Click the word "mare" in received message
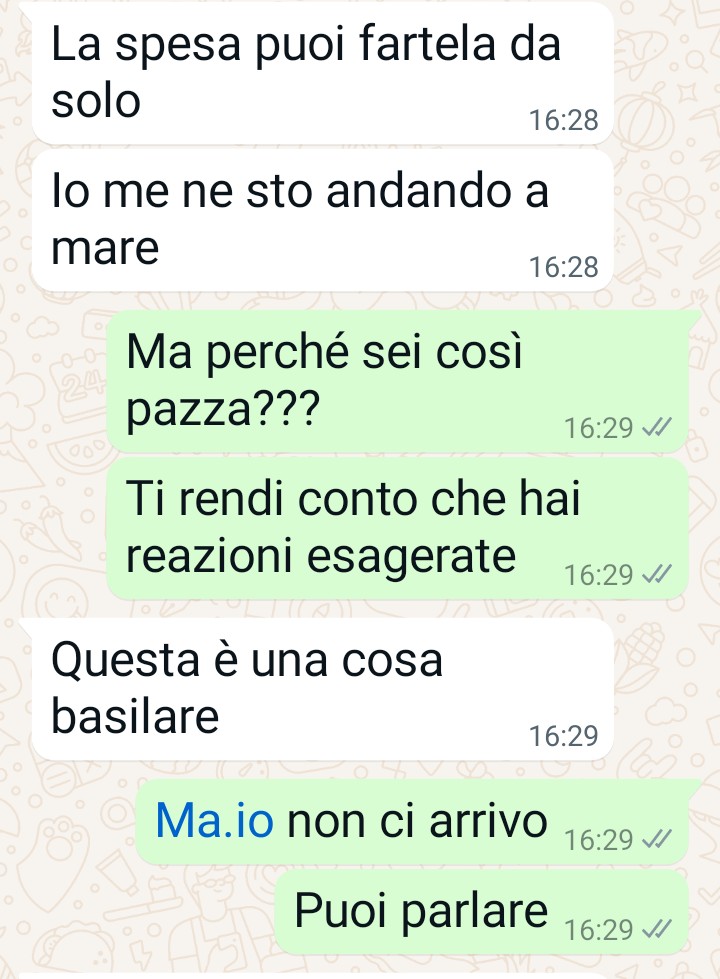Screen dimensions: 720x979 (105, 249)
